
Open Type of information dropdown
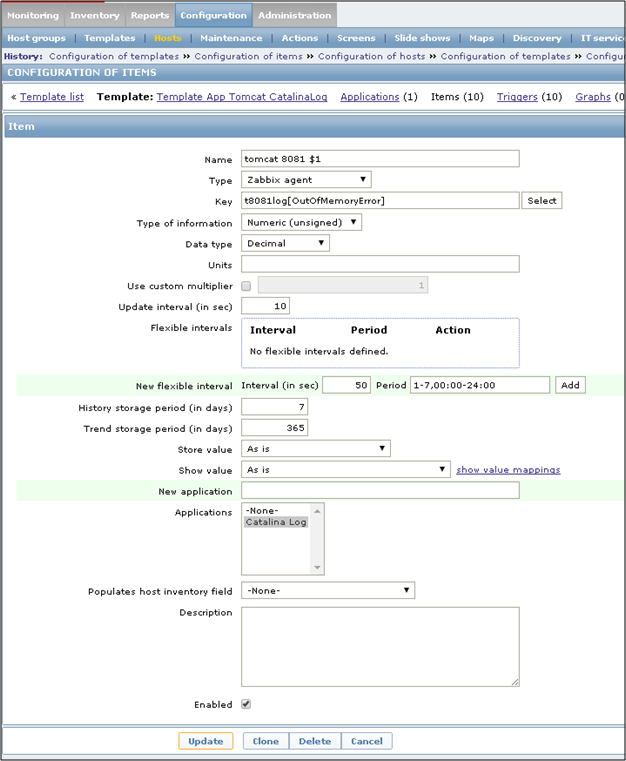coord(301,222)
